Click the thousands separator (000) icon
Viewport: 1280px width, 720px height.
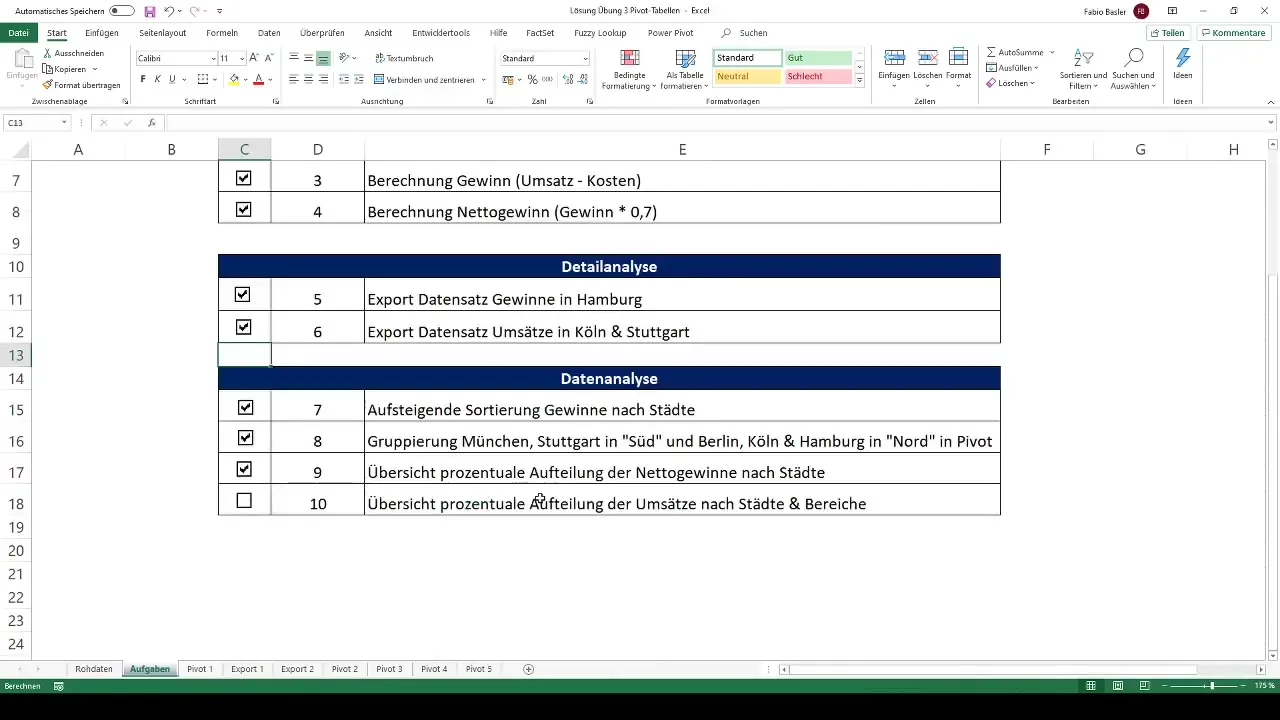[547, 79]
